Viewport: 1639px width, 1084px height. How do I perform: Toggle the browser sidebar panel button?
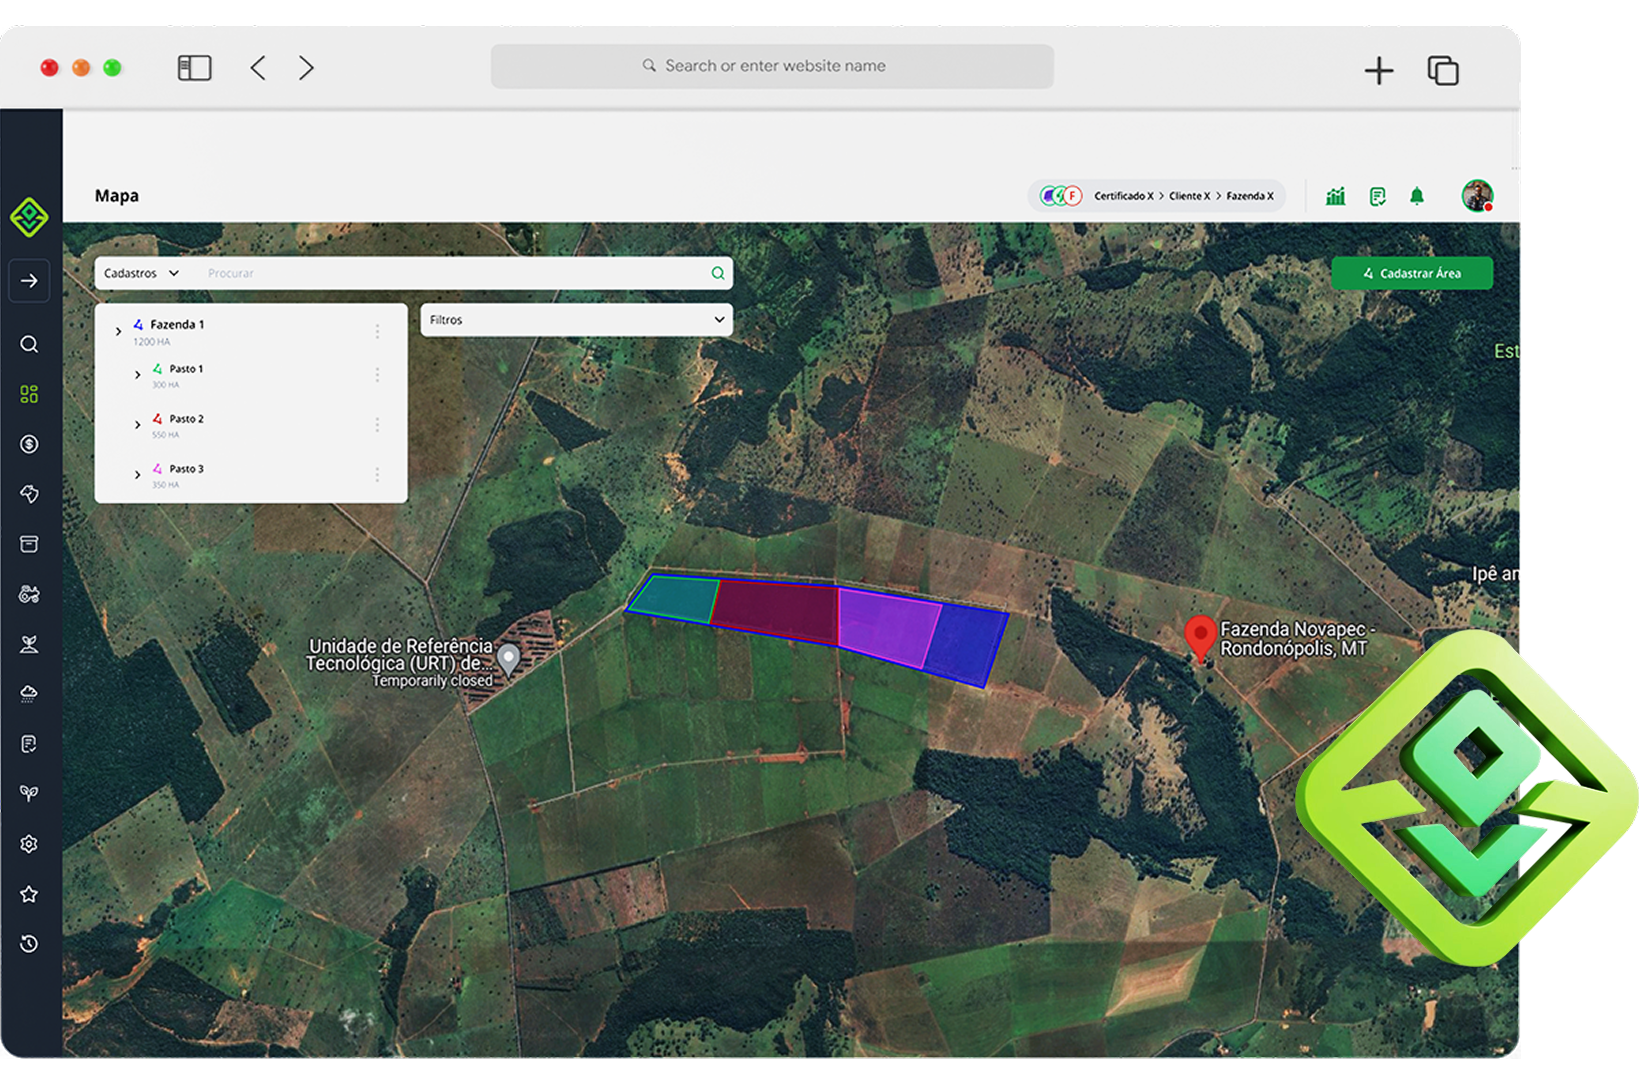(x=194, y=68)
